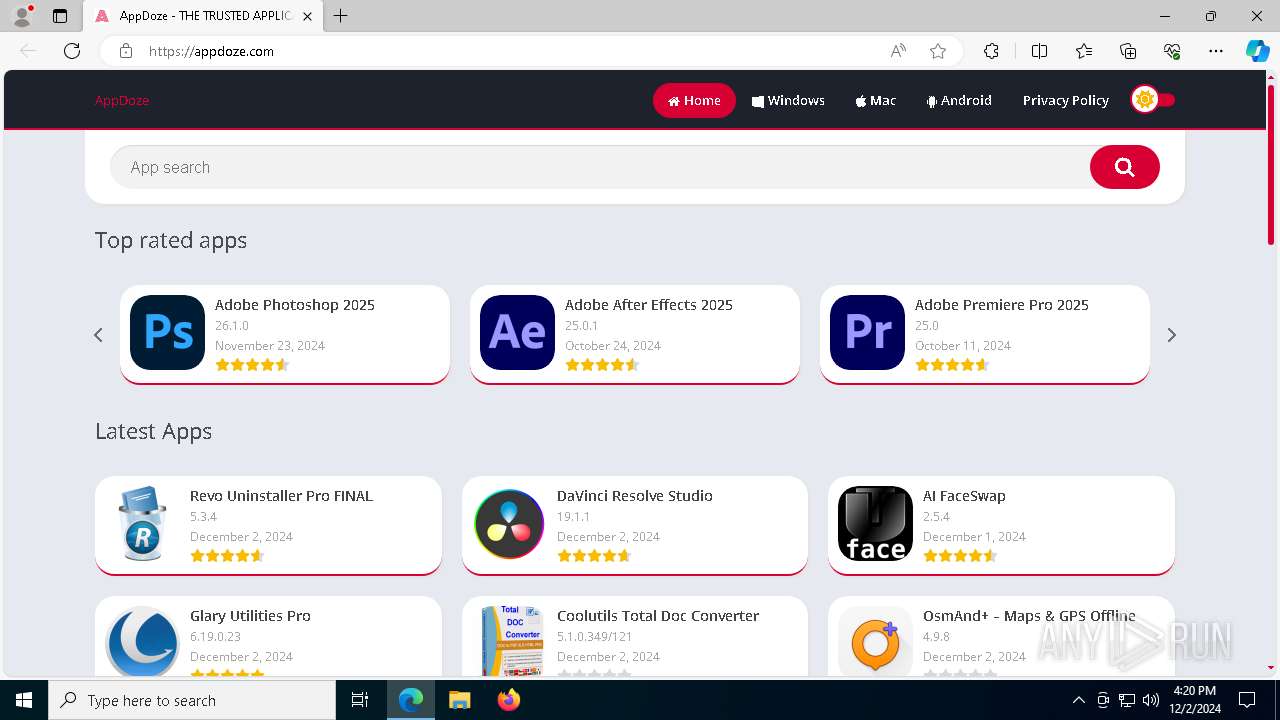Open the Windows category
This screenshot has width=1280, height=720.
788,100
